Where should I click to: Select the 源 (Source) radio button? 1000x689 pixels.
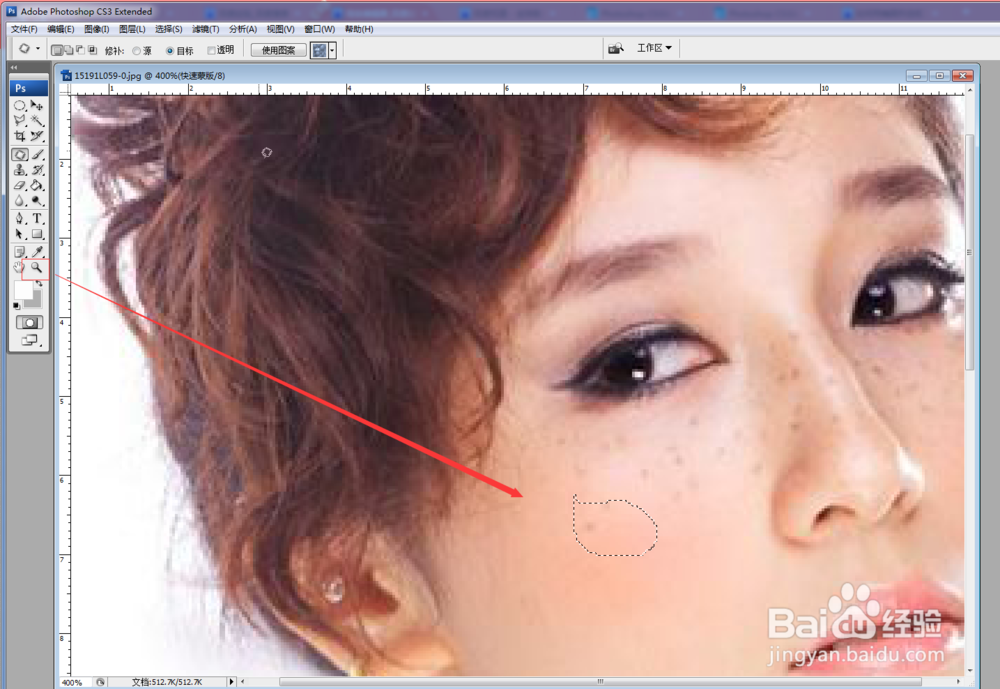[138, 49]
